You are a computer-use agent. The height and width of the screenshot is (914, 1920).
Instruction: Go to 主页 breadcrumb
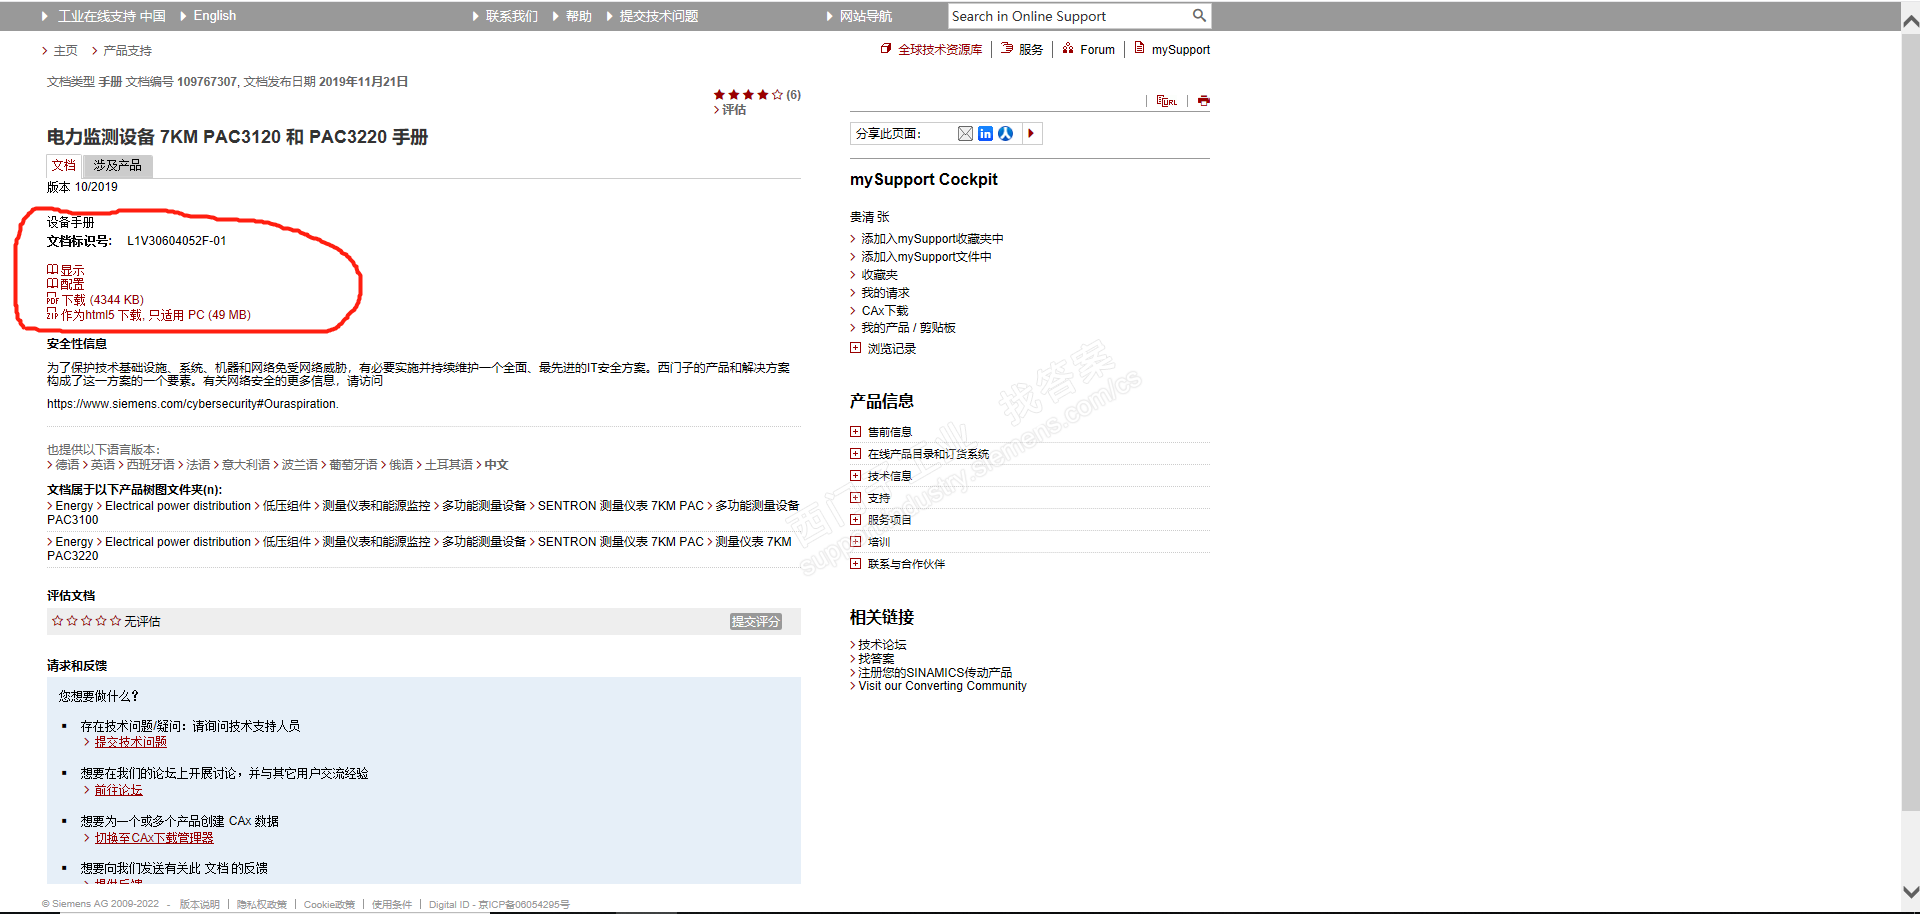[x=66, y=50]
